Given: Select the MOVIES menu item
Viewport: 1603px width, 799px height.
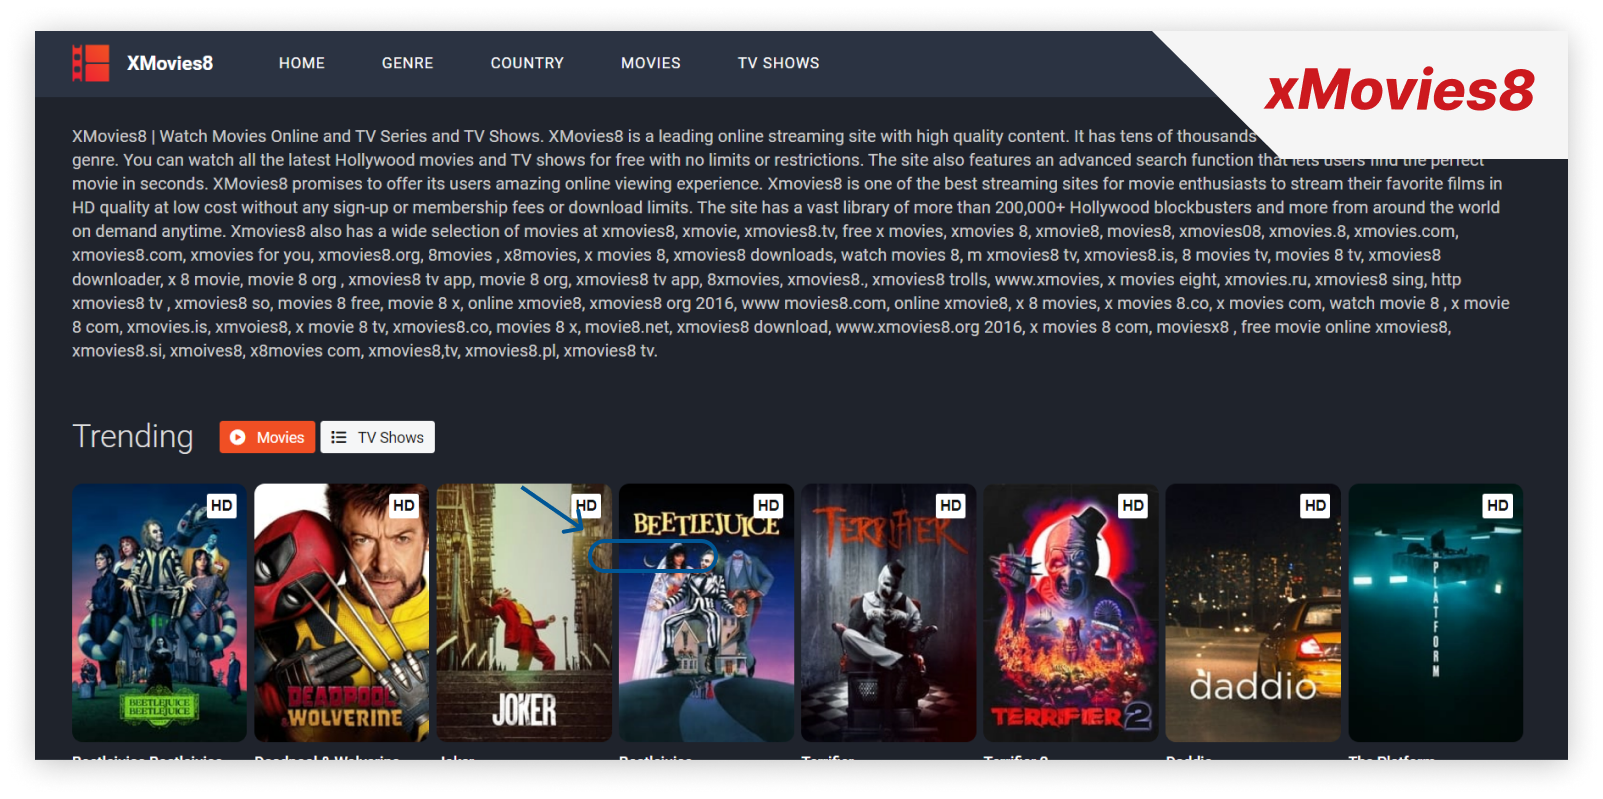Looking at the screenshot, I should click(x=651, y=63).
